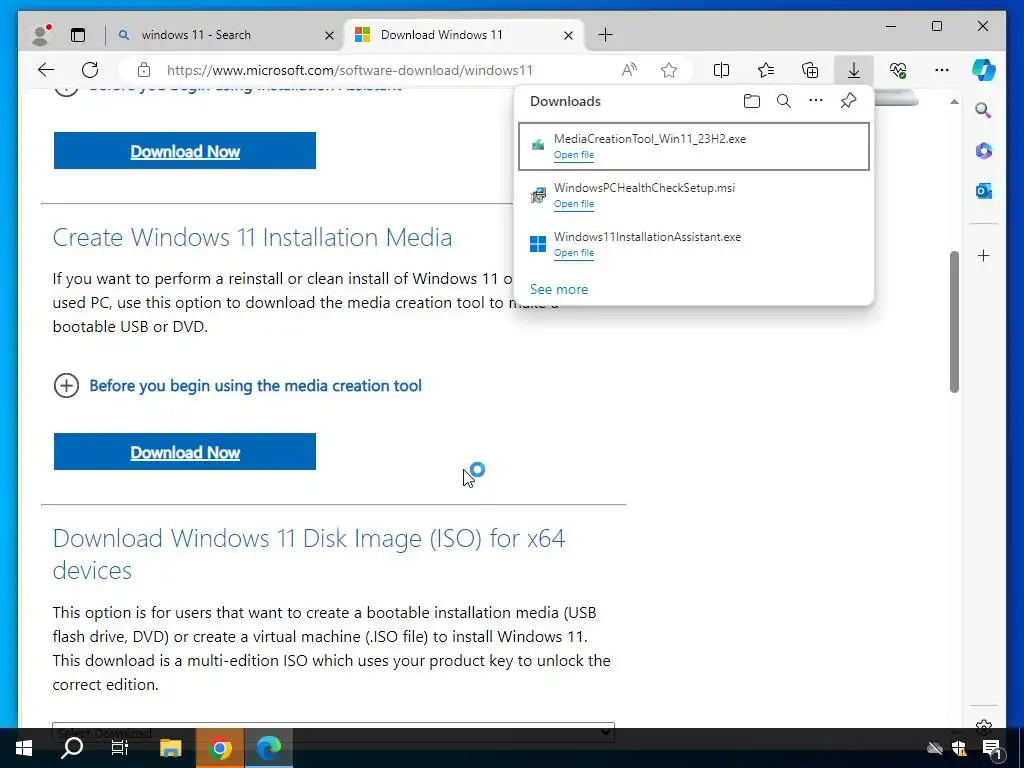Image resolution: width=1024 pixels, height=768 pixels.
Task: Close the windows 11 - Search tab
Action: (x=329, y=35)
